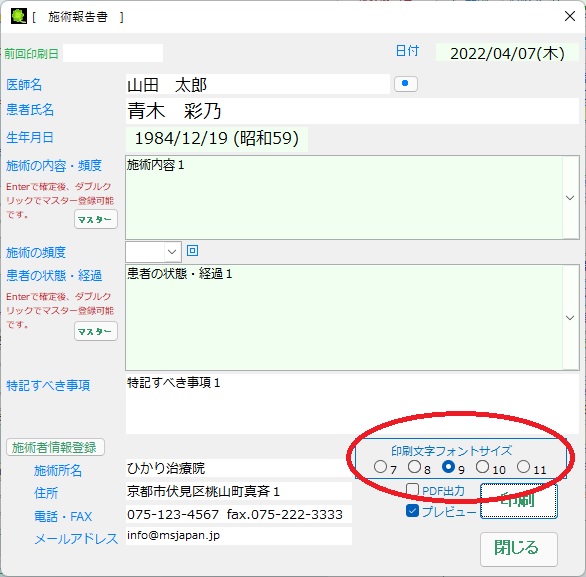Select font size 10 radio button

482,466
